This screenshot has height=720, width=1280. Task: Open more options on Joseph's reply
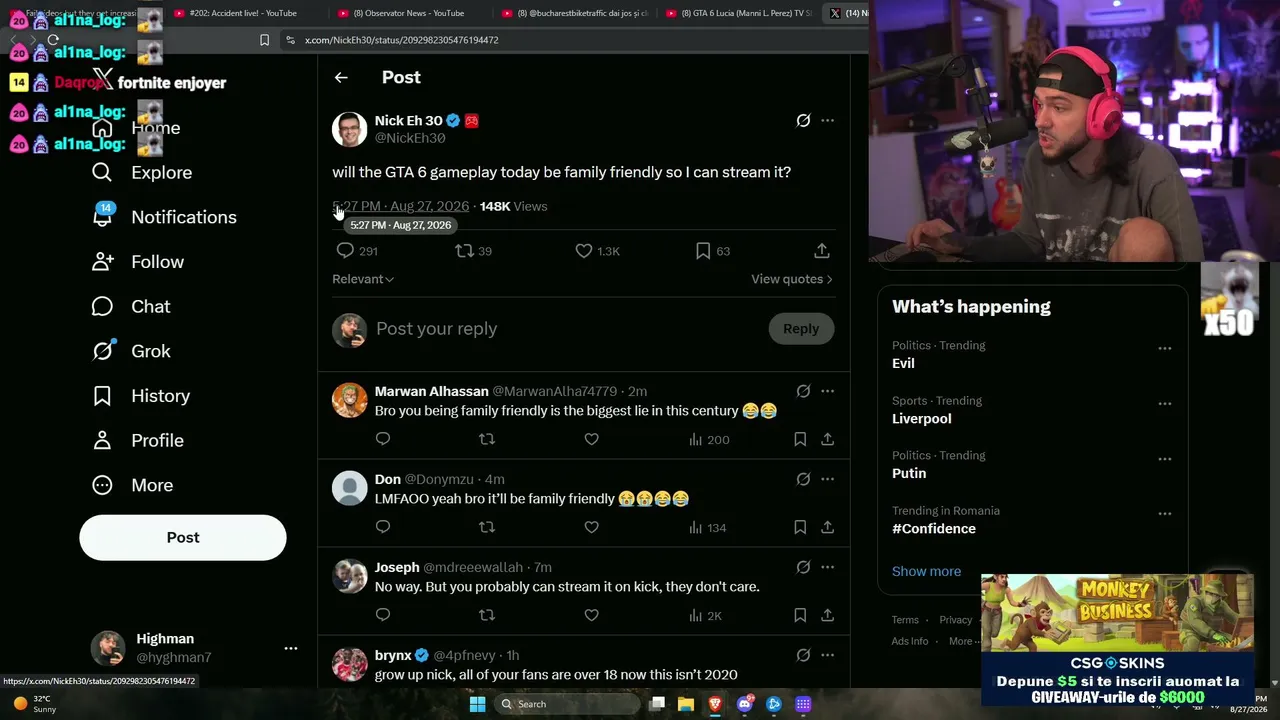click(x=827, y=567)
